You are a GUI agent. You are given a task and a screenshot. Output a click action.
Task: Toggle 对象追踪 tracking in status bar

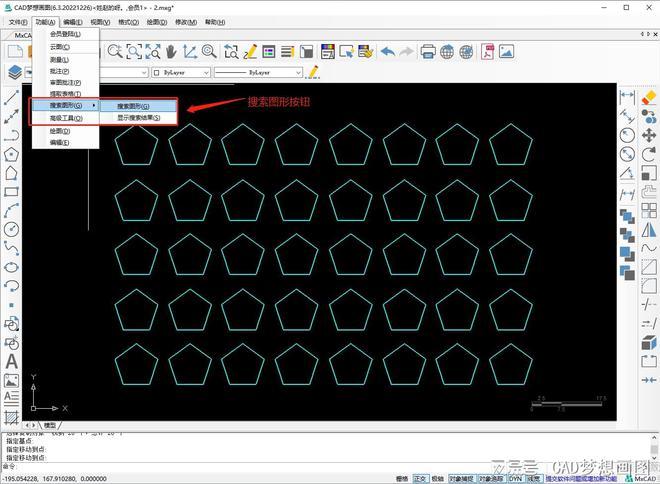[x=491, y=479]
